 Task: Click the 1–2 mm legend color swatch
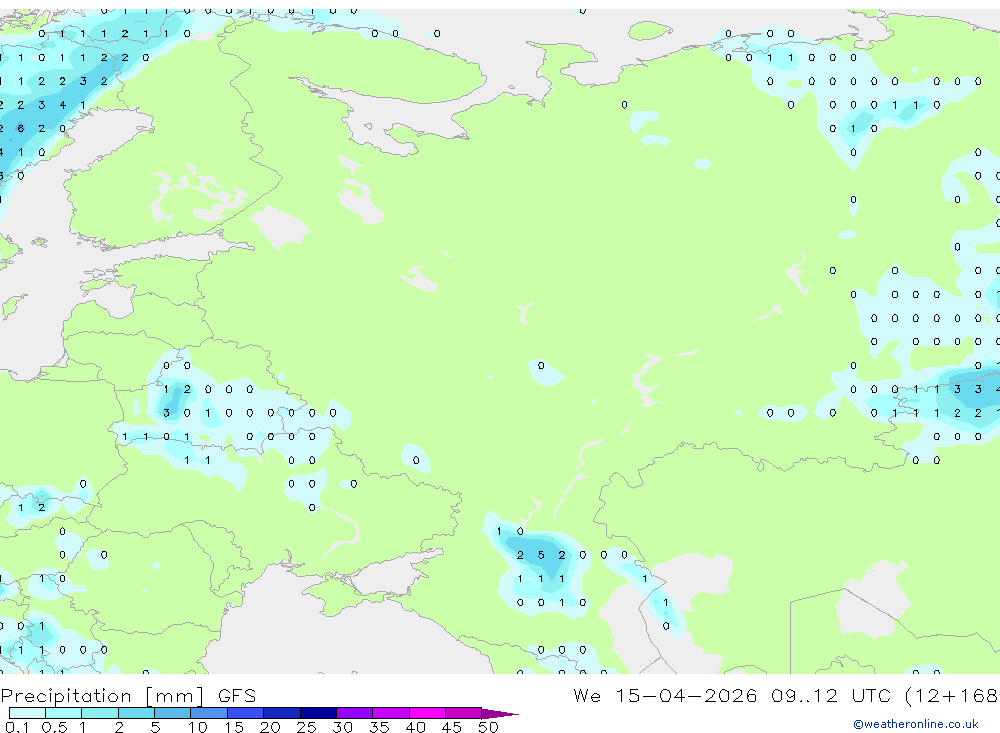pyautogui.click(x=100, y=713)
